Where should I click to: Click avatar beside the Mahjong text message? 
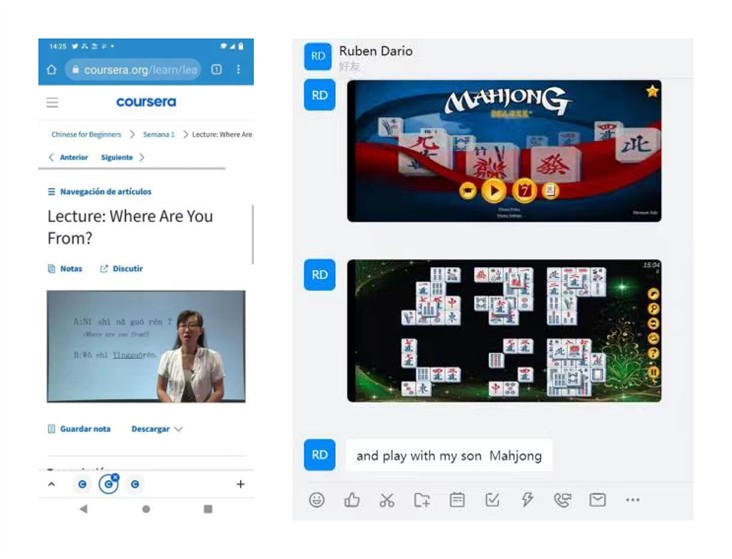tap(320, 455)
